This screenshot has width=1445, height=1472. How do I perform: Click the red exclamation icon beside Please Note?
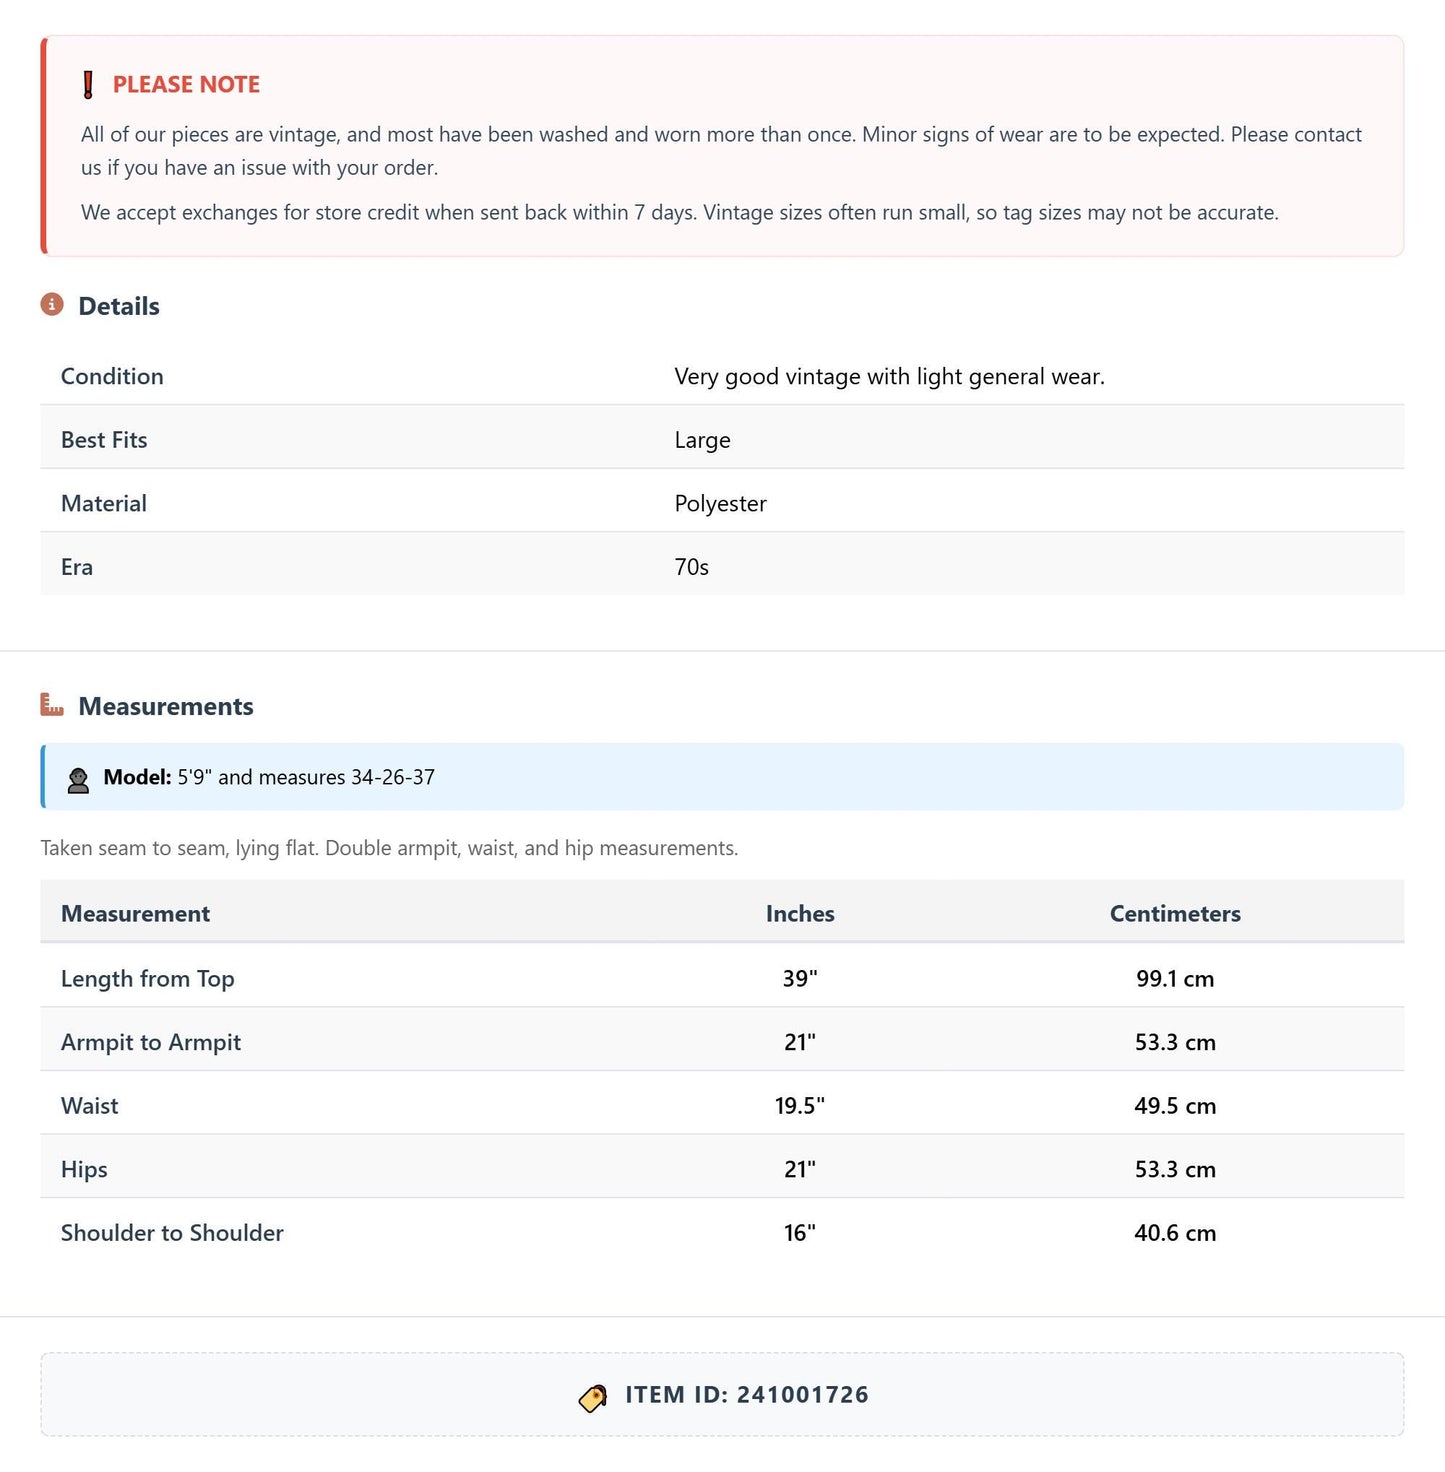[x=88, y=85]
